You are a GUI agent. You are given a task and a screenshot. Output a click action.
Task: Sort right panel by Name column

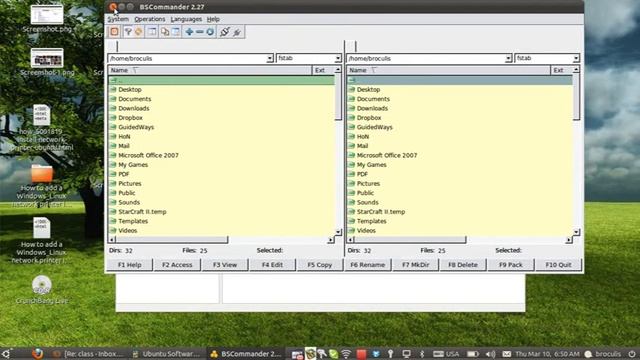point(448,70)
